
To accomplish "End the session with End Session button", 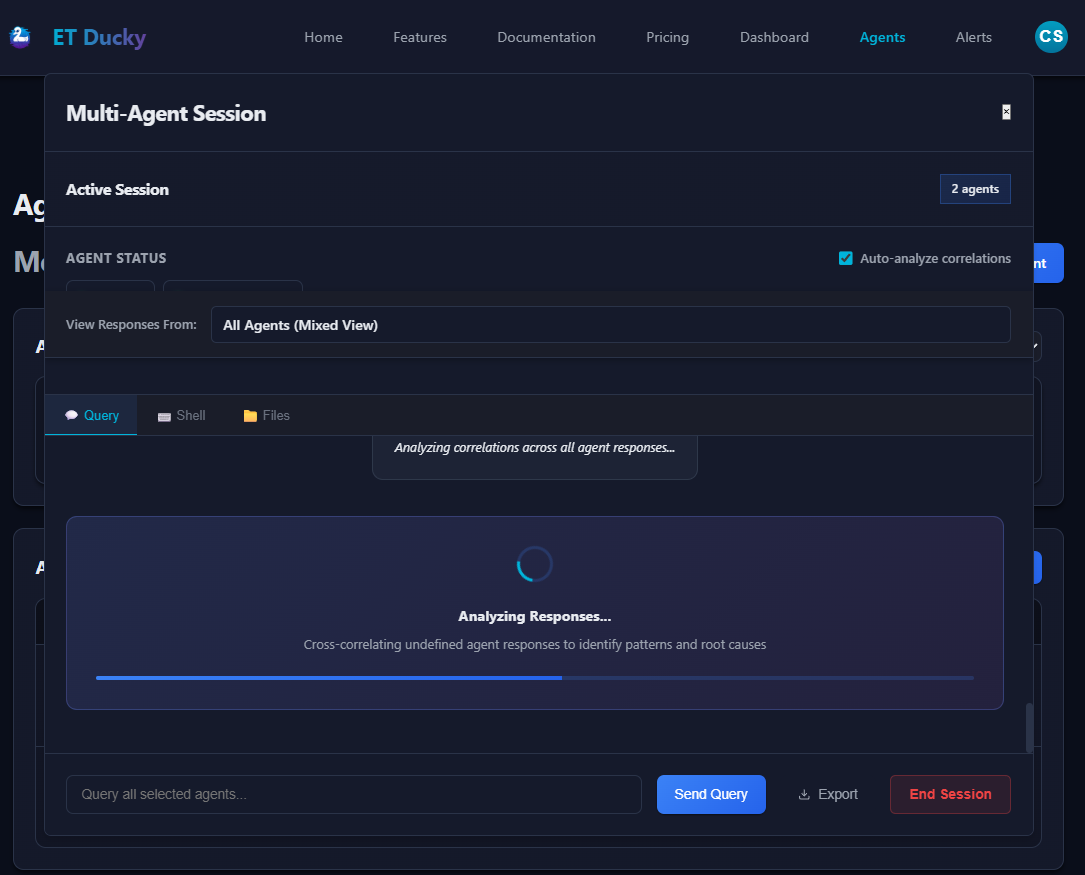I will [950, 794].
